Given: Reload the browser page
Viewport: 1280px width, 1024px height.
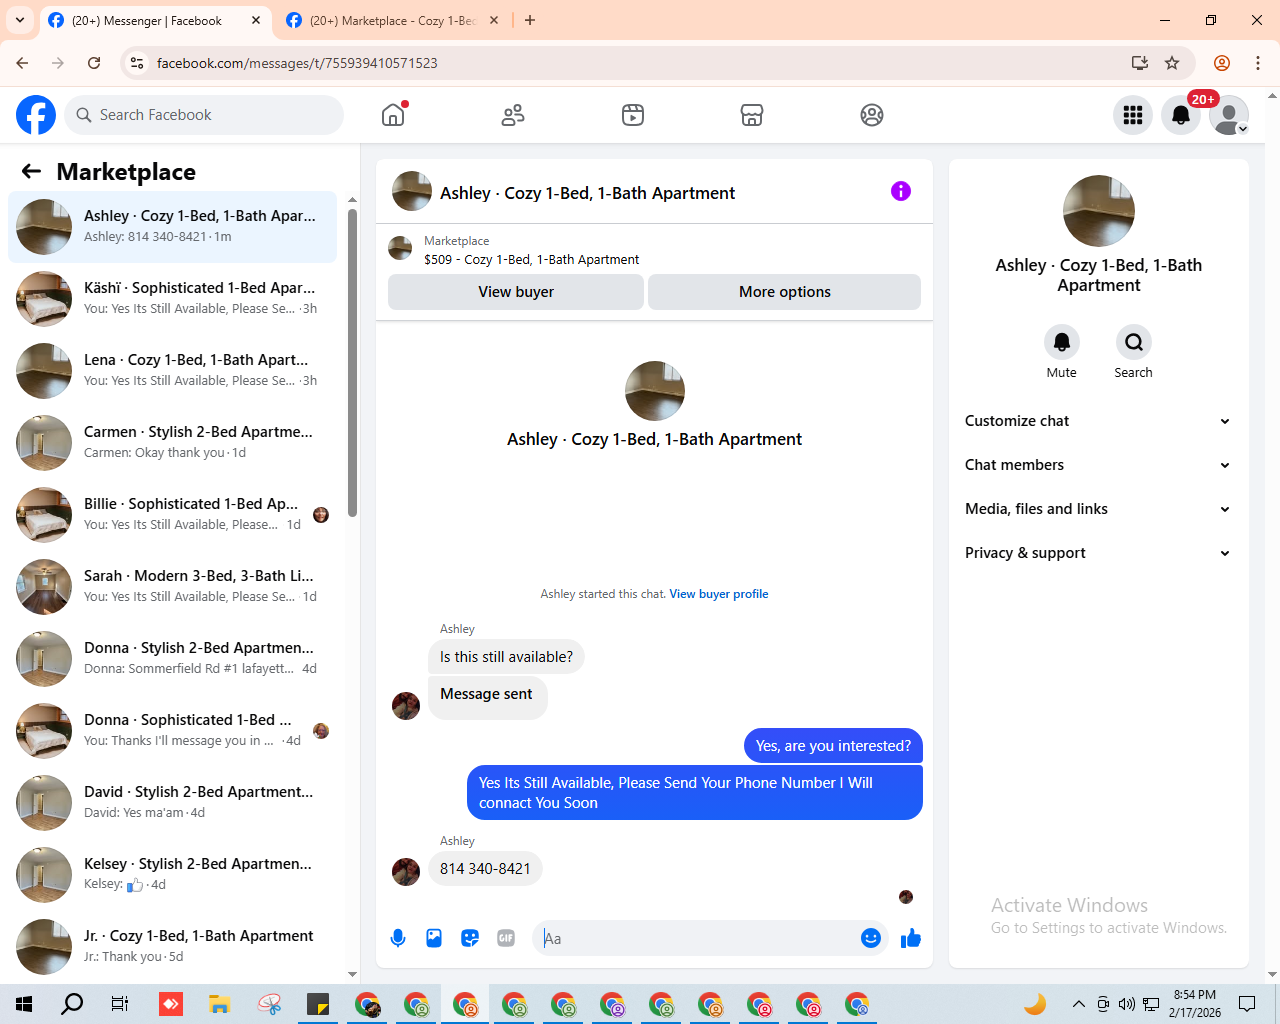Looking at the screenshot, I should point(94,63).
